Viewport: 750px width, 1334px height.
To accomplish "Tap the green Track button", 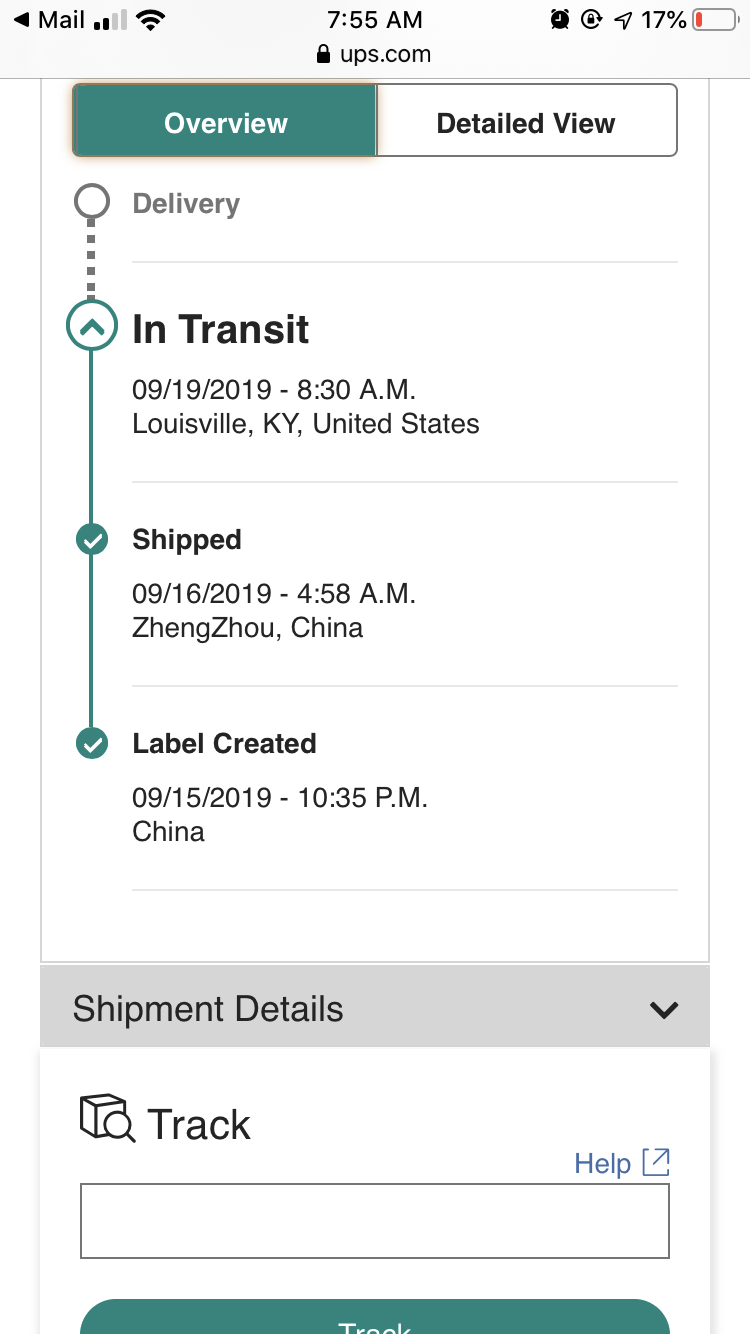I will [x=375, y=1316].
